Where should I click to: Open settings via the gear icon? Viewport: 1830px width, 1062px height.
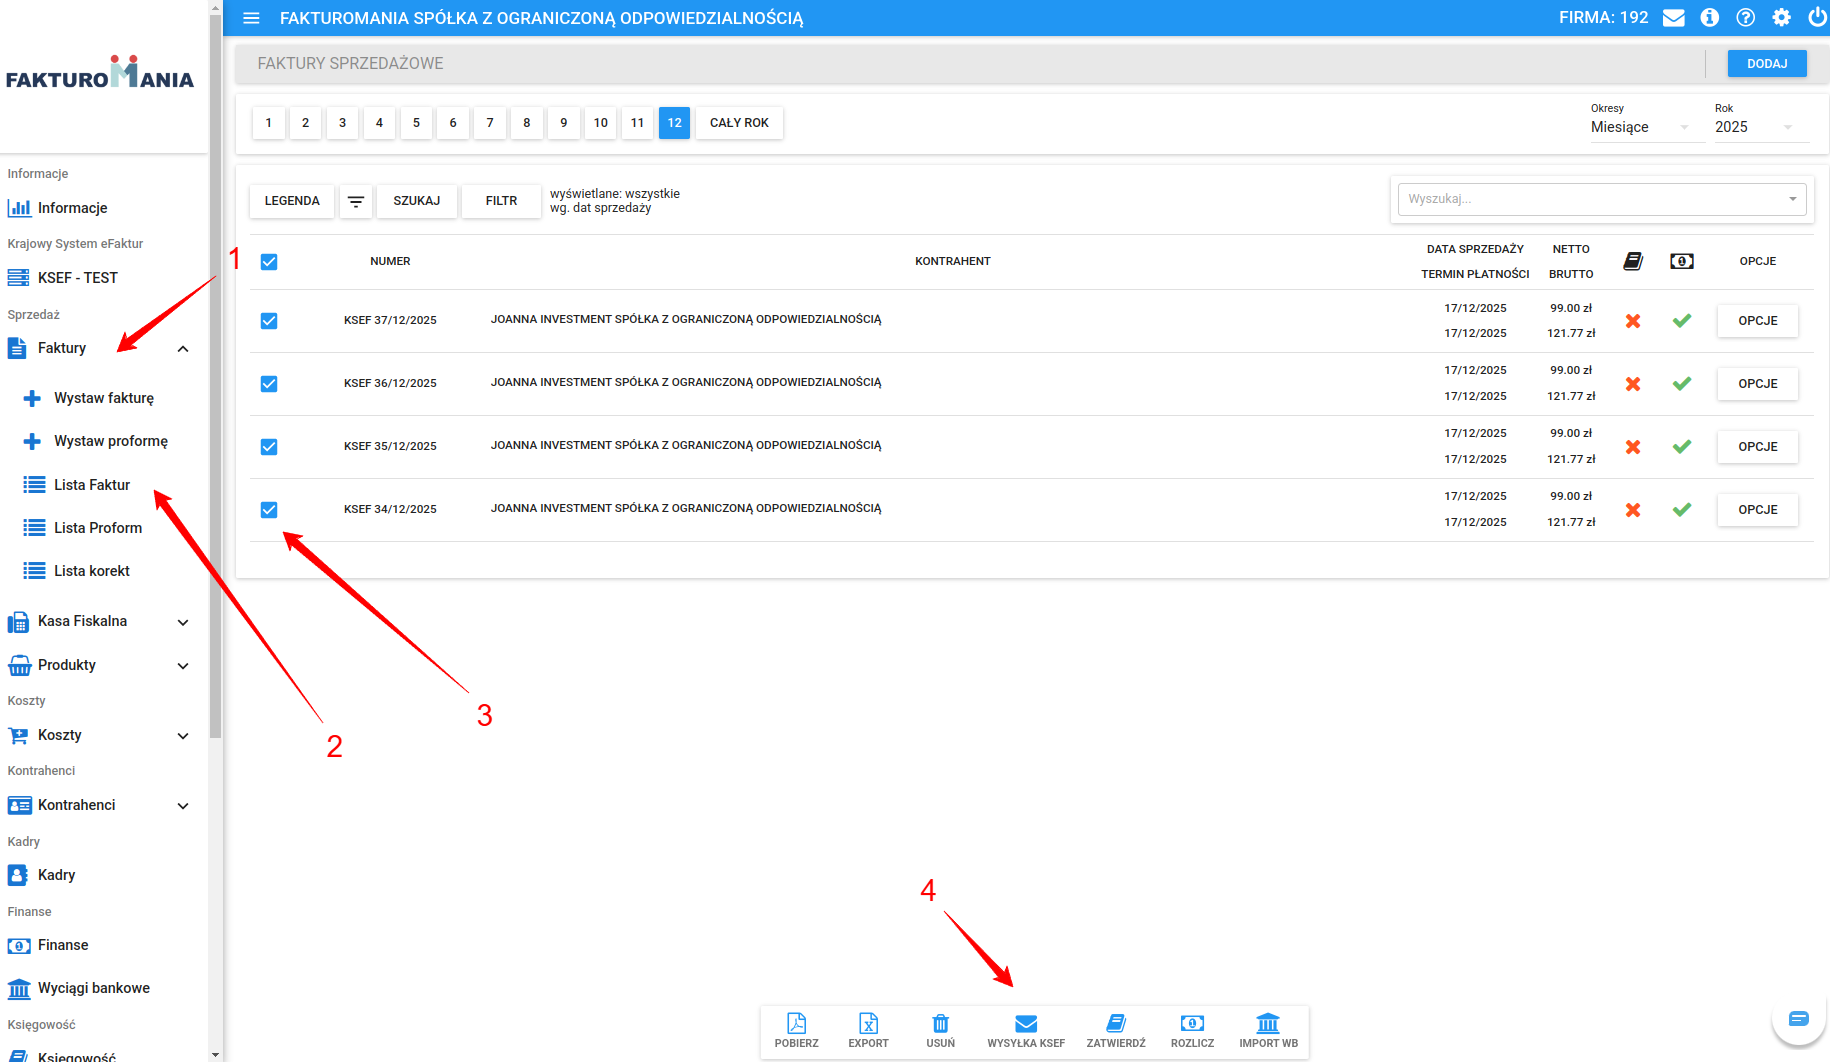click(x=1782, y=18)
